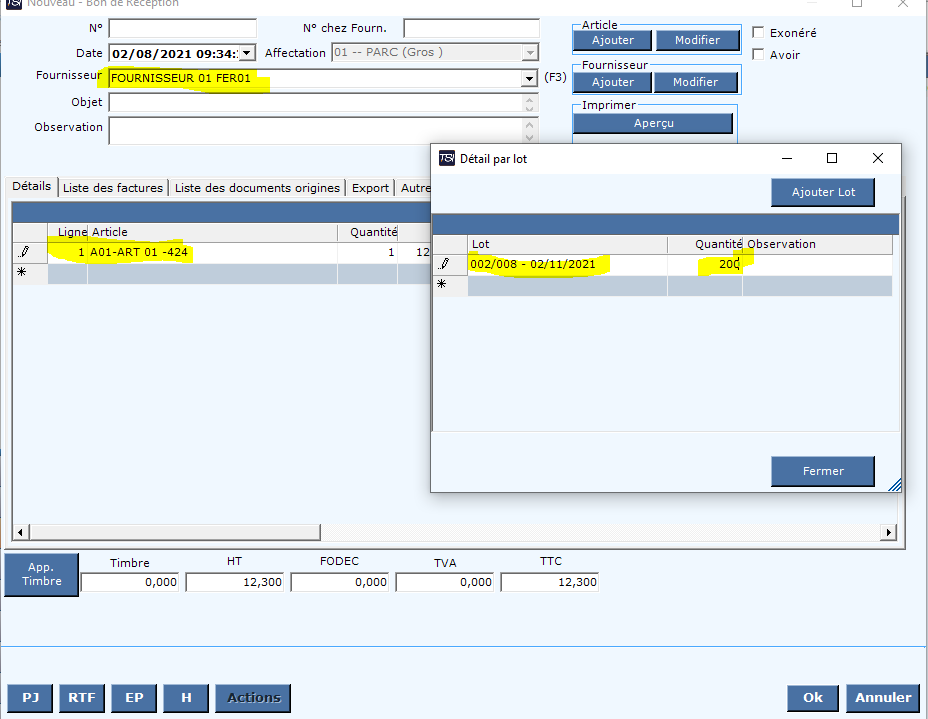Image resolution: width=928 pixels, height=719 pixels.
Task: Click the Observation field spinner arrows
Action: (x=529, y=130)
